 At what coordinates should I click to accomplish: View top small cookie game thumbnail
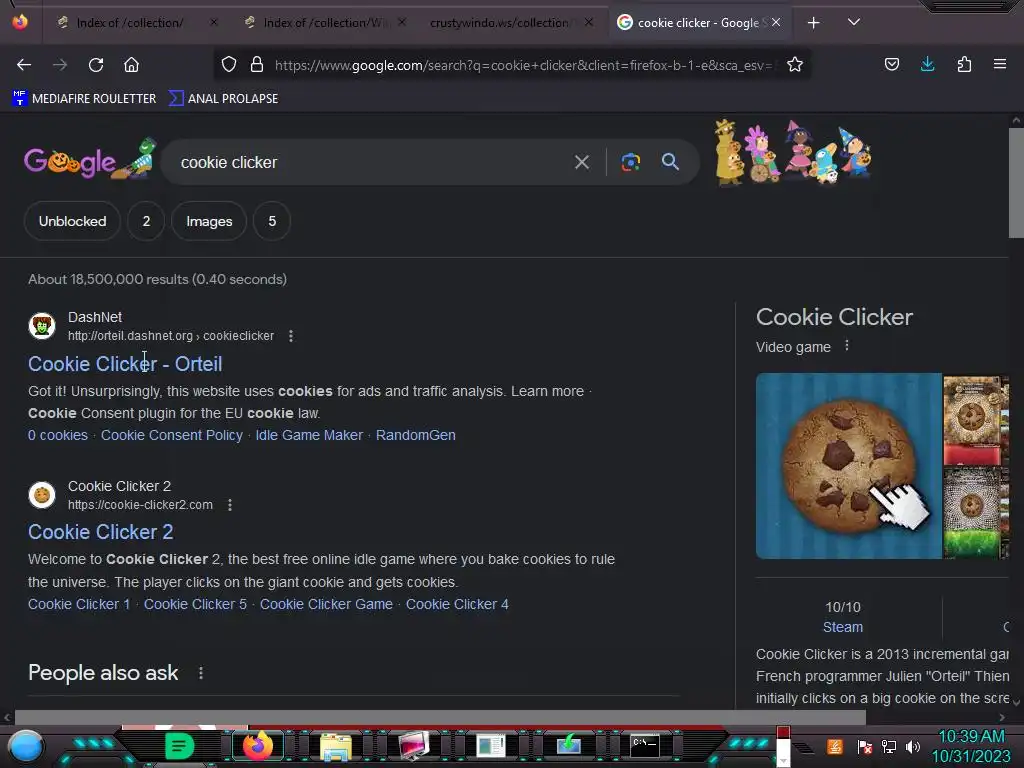click(x=975, y=419)
